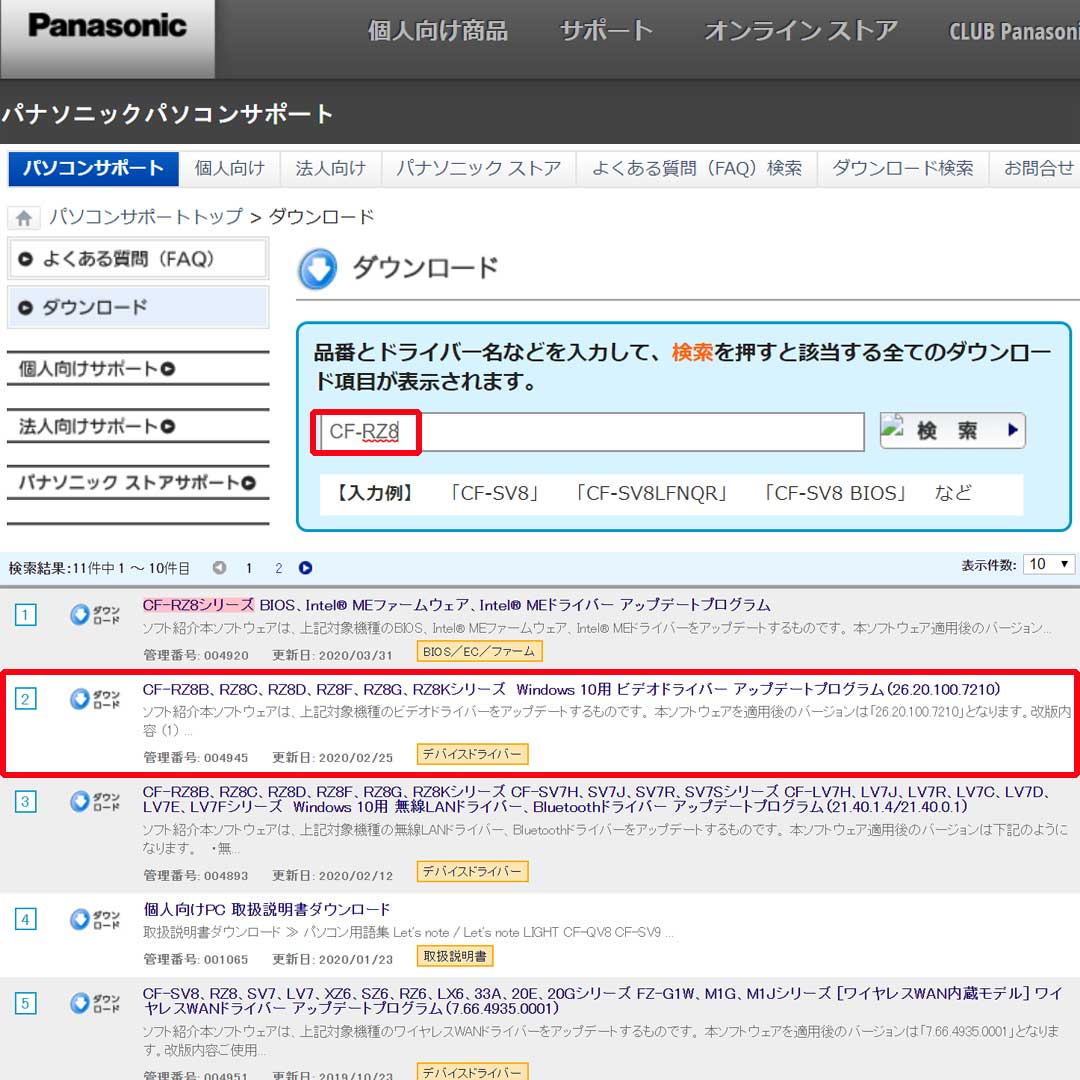Image resolution: width=1080 pixels, height=1080 pixels.
Task: Click デバイスドライバー tag on result 3
Action: pyautogui.click(x=472, y=871)
